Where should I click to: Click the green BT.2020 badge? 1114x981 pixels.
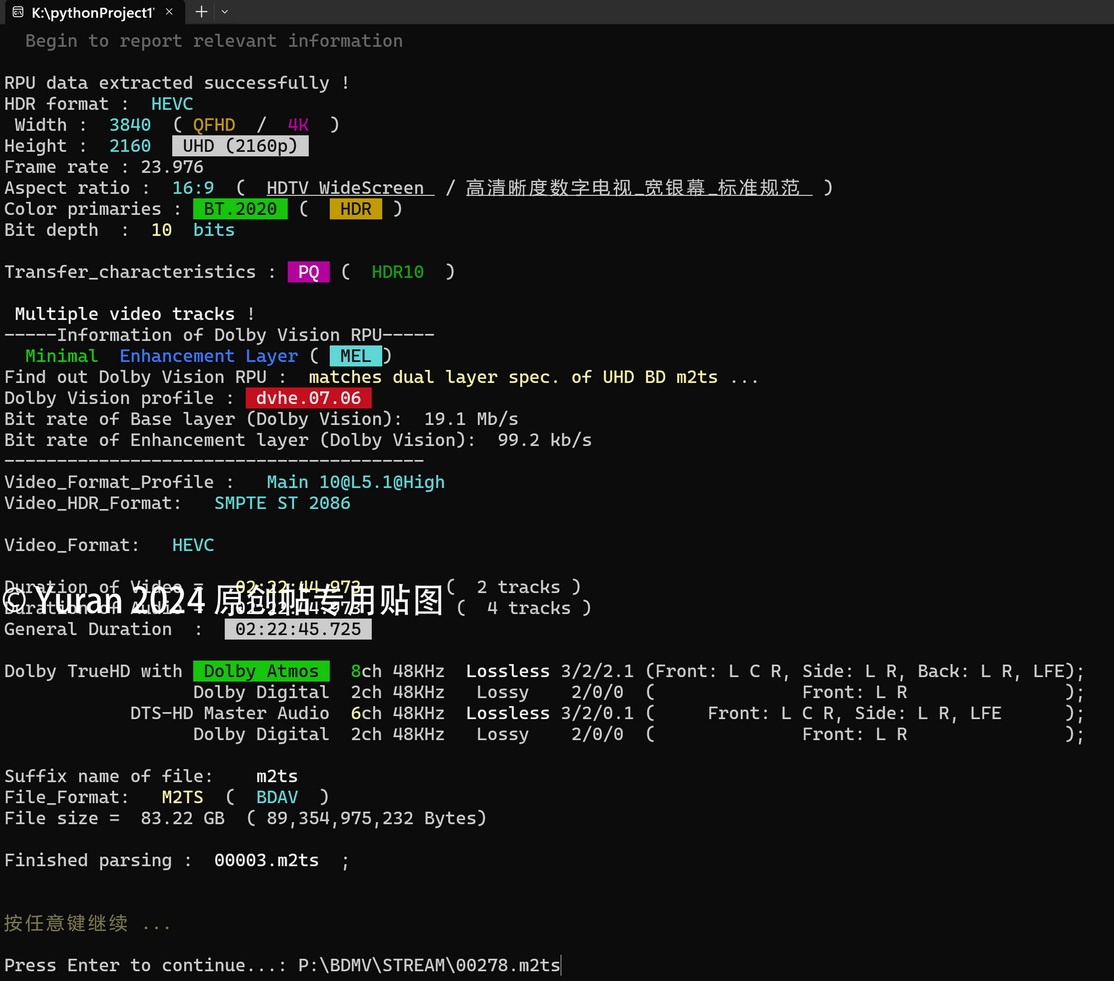[x=240, y=209]
